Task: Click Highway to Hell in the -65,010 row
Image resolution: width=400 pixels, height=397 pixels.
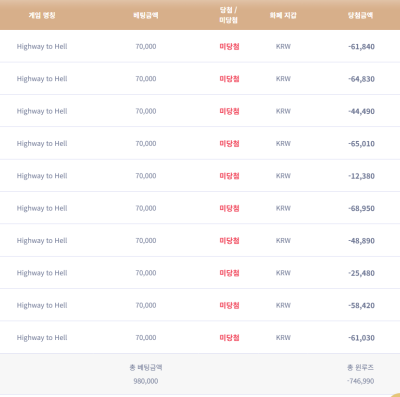Action: (42, 144)
